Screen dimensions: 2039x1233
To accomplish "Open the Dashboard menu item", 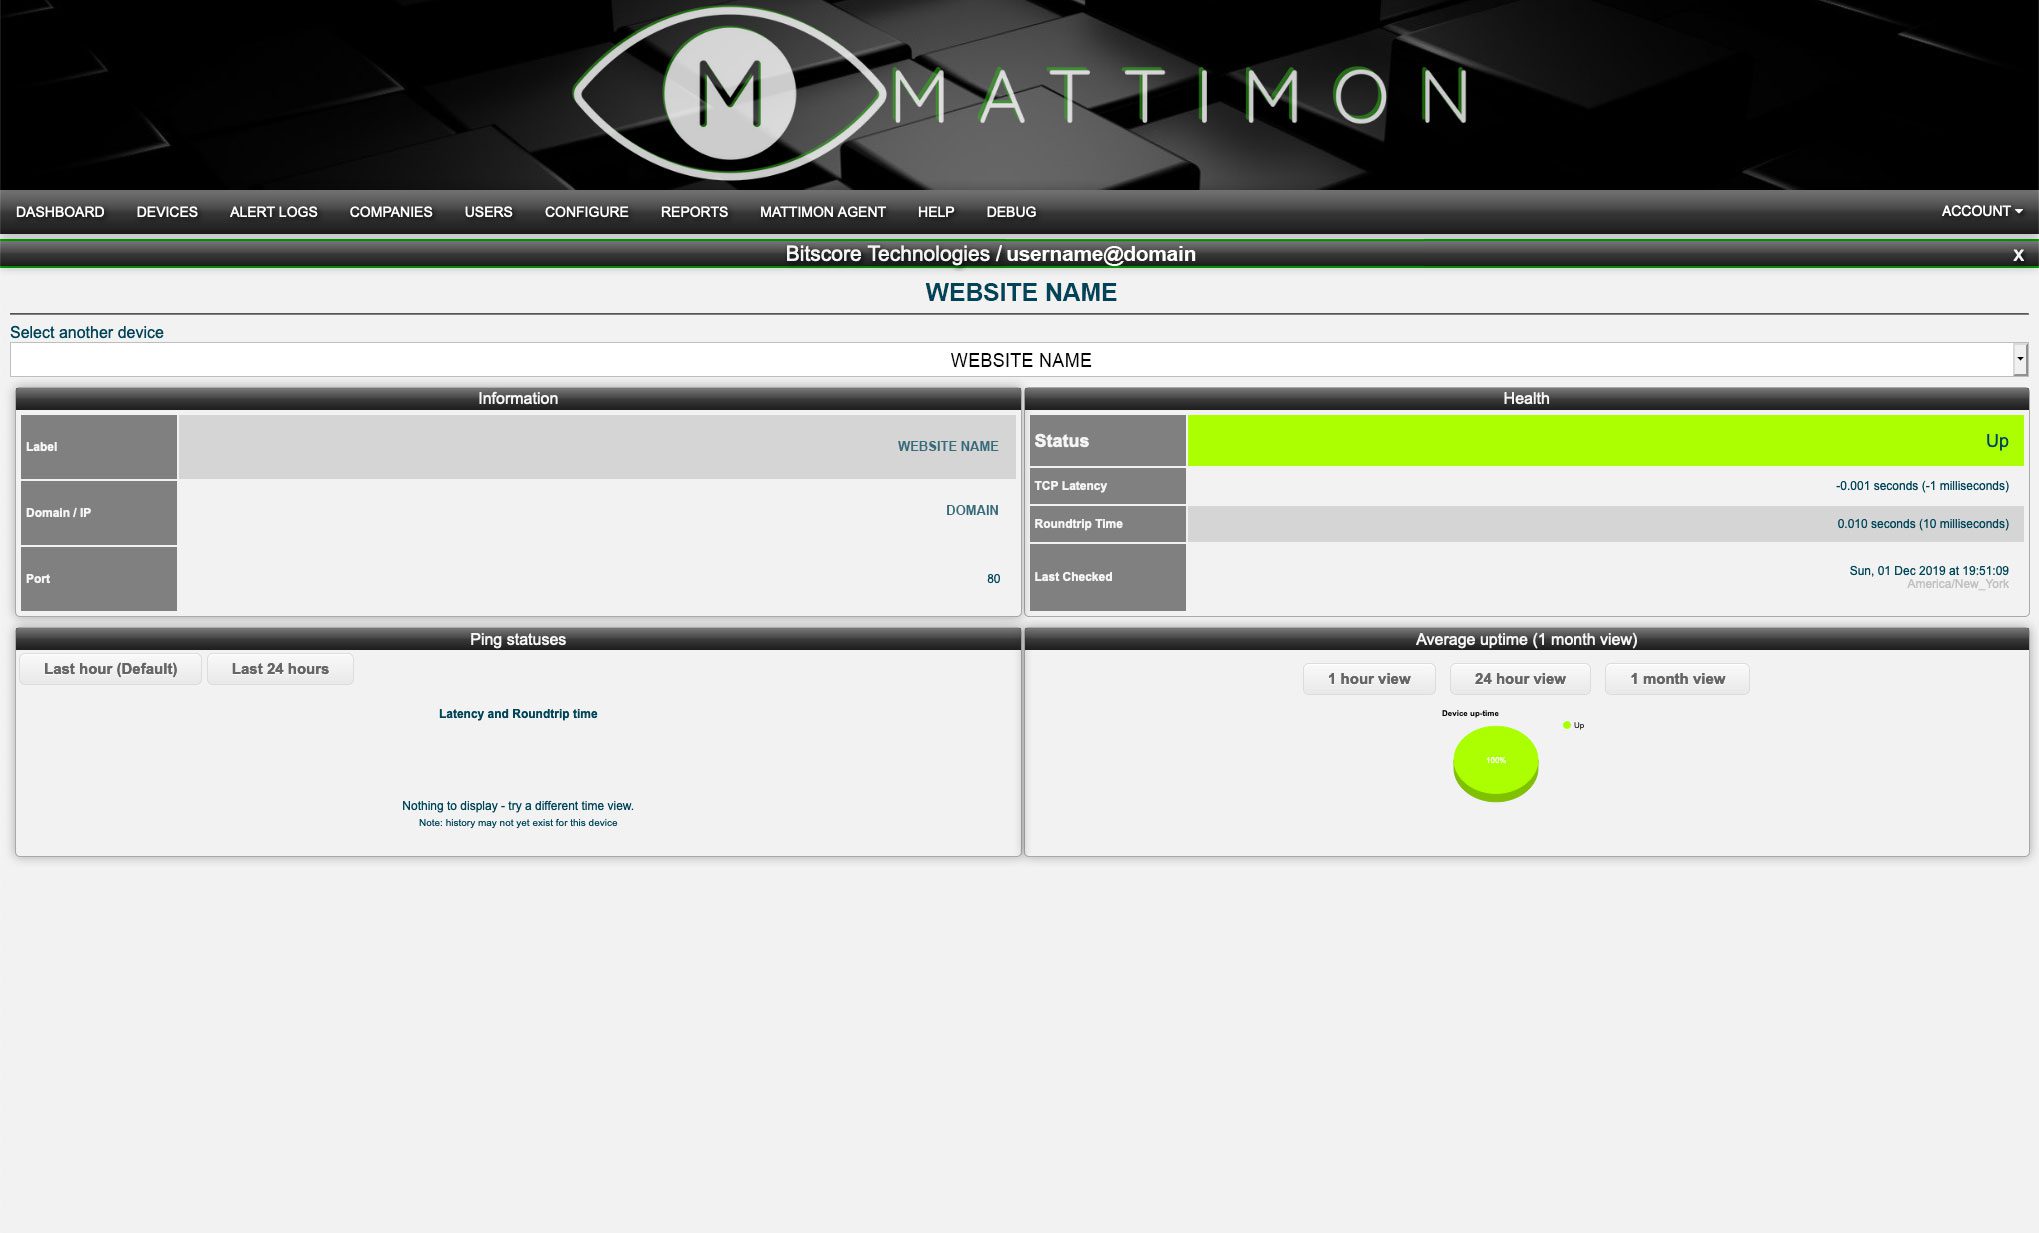I will 60,212.
